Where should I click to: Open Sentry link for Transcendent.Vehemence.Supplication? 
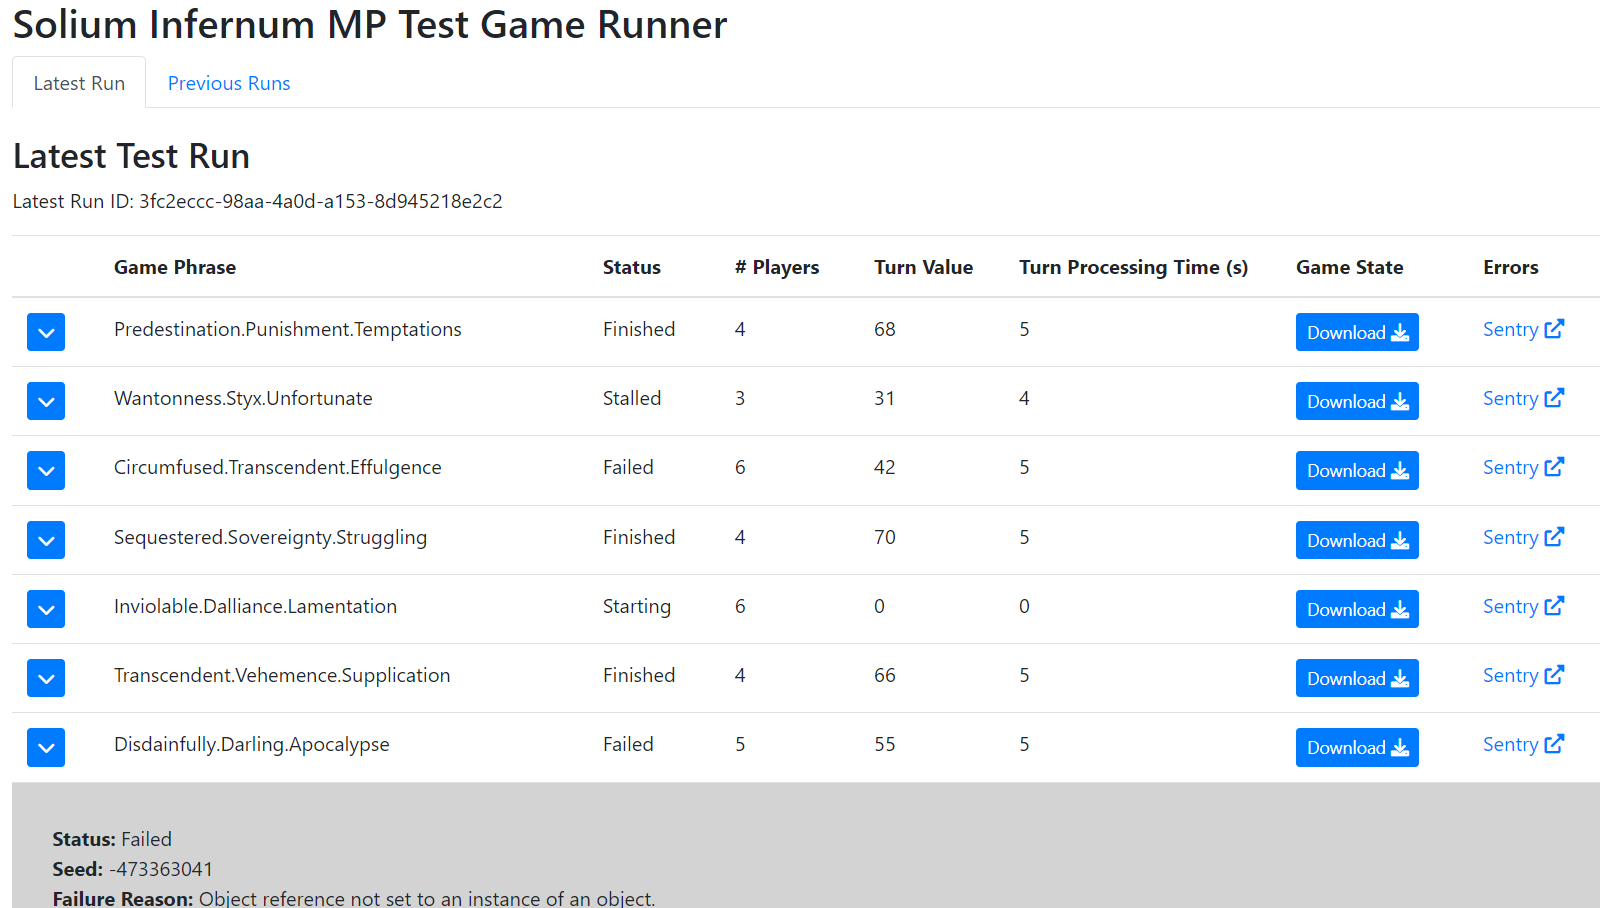[x=1522, y=675]
